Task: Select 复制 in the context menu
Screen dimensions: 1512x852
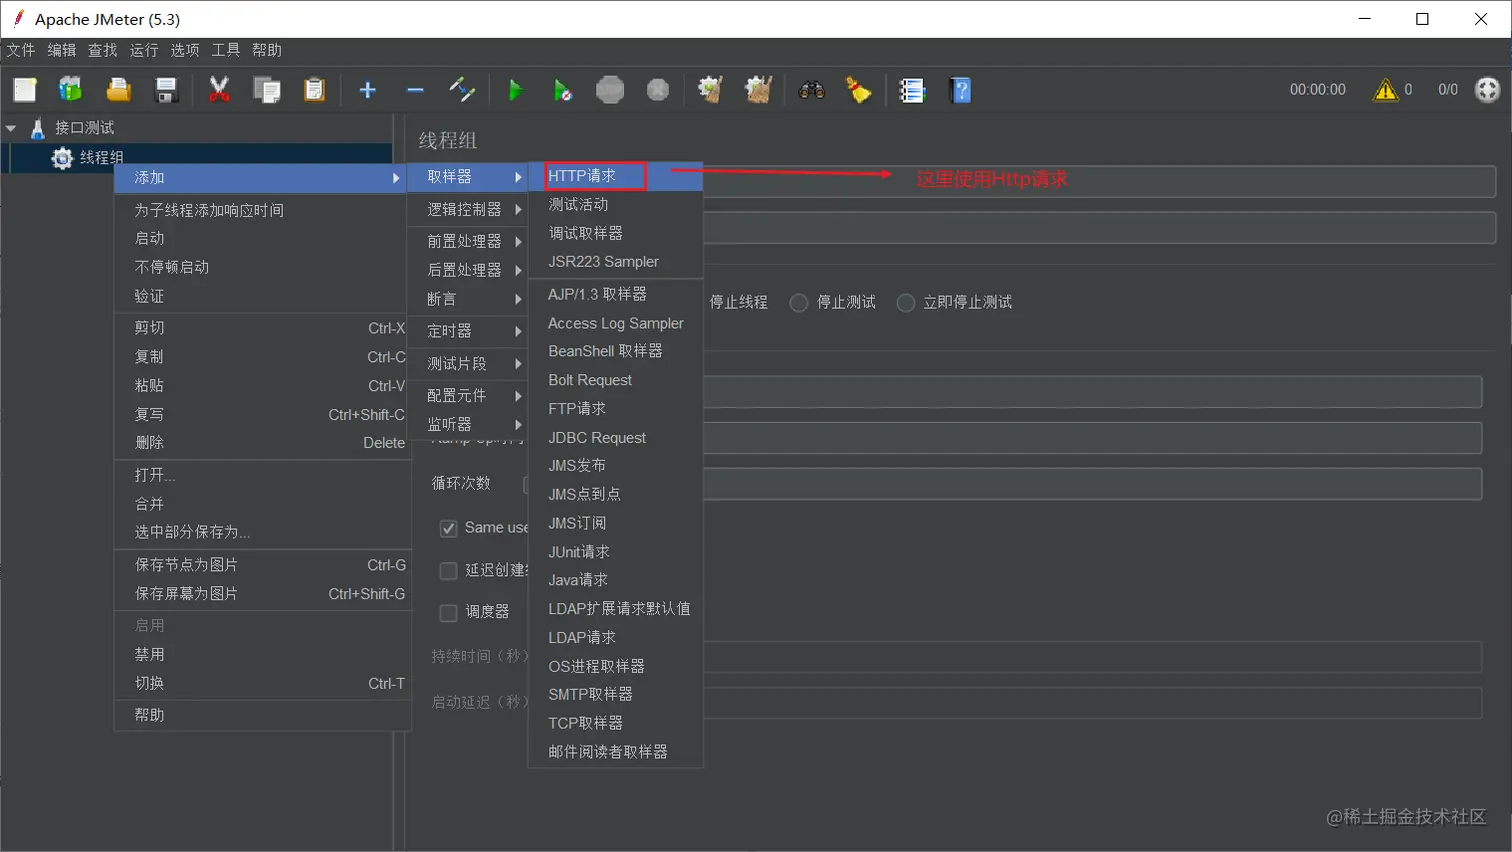Action: coord(263,357)
